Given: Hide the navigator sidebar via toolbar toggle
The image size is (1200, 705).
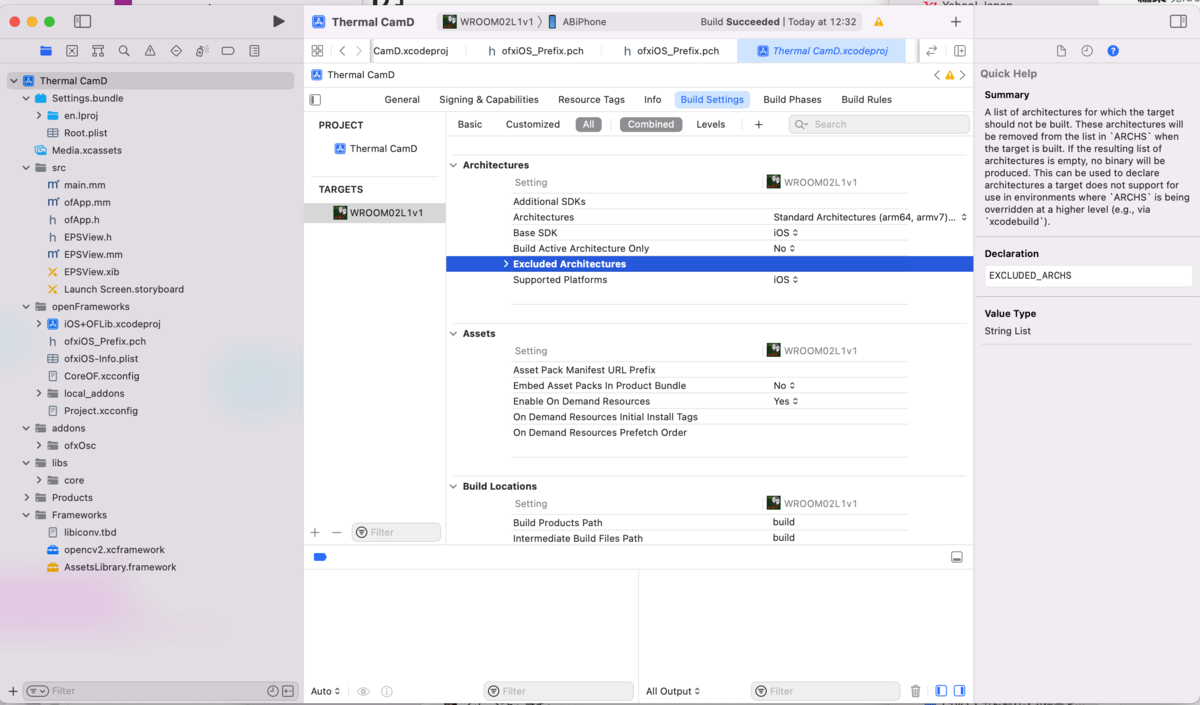Looking at the screenshot, I should pos(83,21).
